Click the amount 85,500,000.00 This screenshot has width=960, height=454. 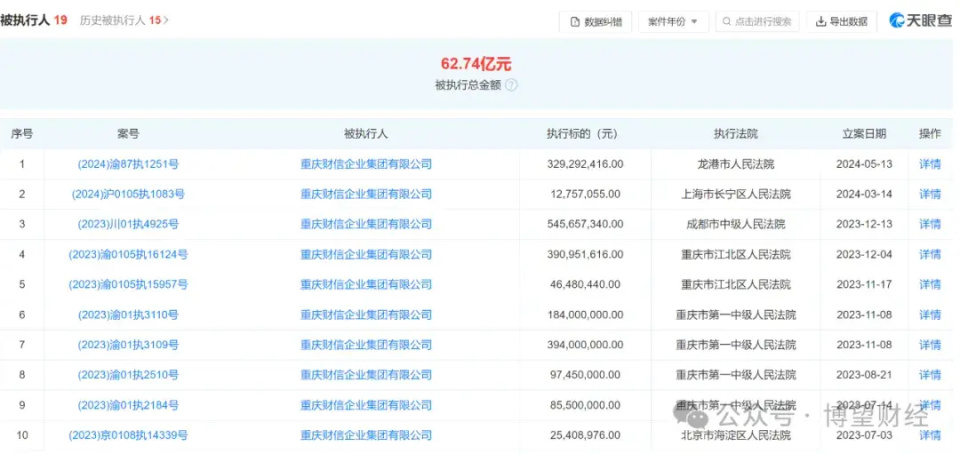coord(585,405)
